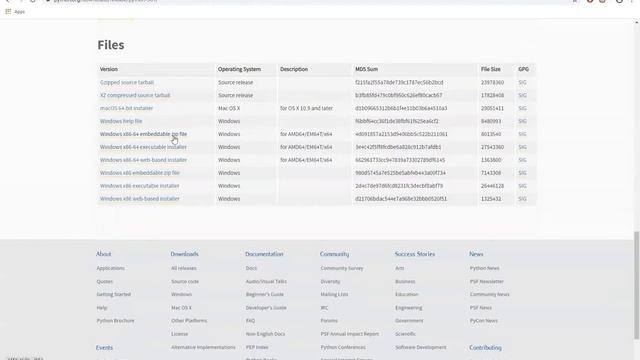
Task: Open SIG link for Windows help file
Action: tap(522, 121)
